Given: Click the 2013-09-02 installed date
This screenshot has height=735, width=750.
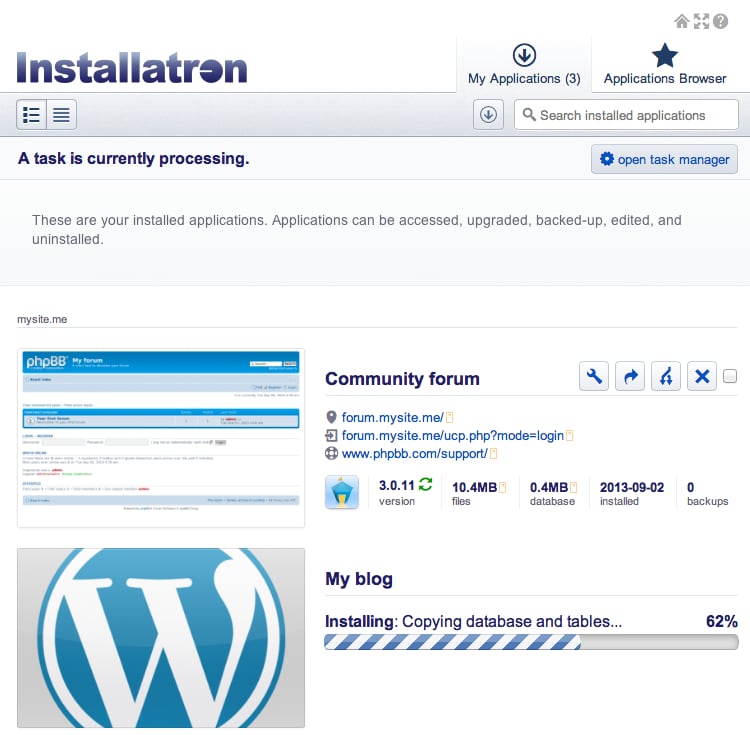Looking at the screenshot, I should click(632, 487).
